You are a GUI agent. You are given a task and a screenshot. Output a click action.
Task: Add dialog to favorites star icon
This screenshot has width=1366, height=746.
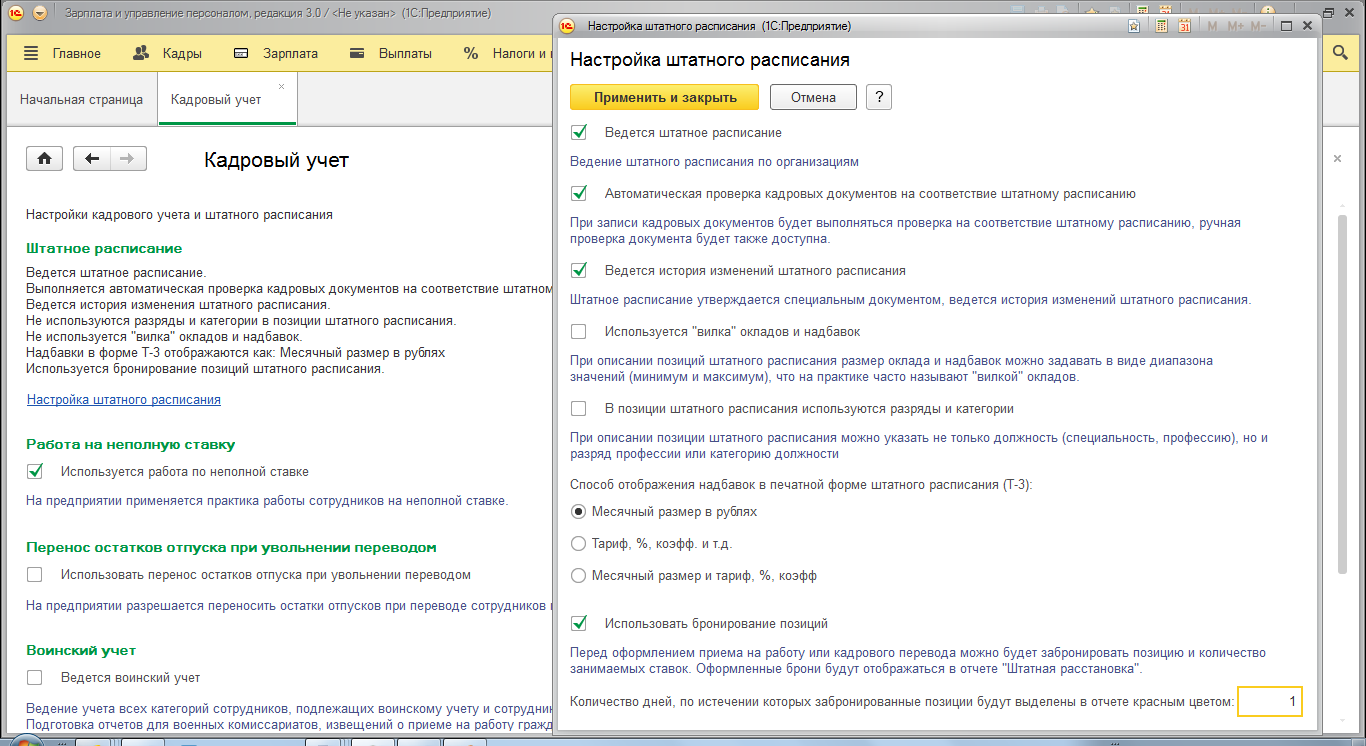pos(1135,26)
